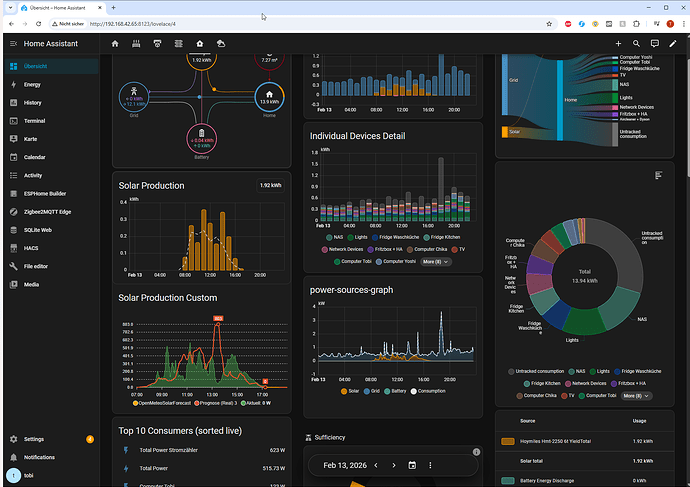Open Settings at the sidebar bottom
690x487 pixels.
pos(33,439)
